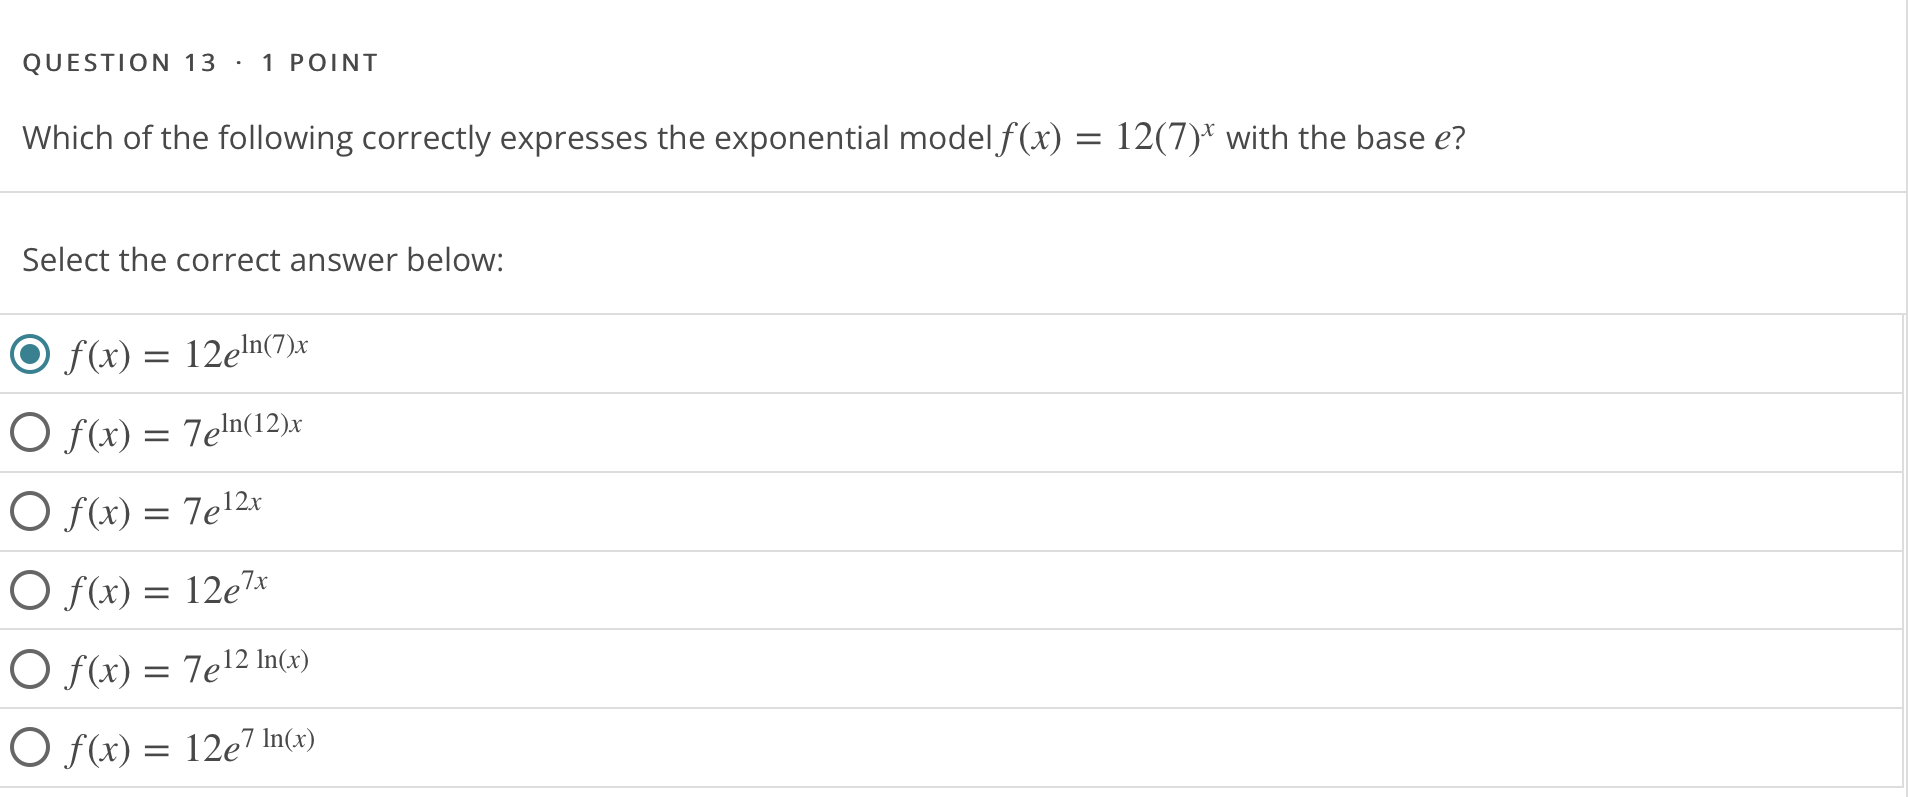Select the radio button for 12e^7 ln(x)
The height and width of the screenshot is (797, 1908).
[30, 747]
